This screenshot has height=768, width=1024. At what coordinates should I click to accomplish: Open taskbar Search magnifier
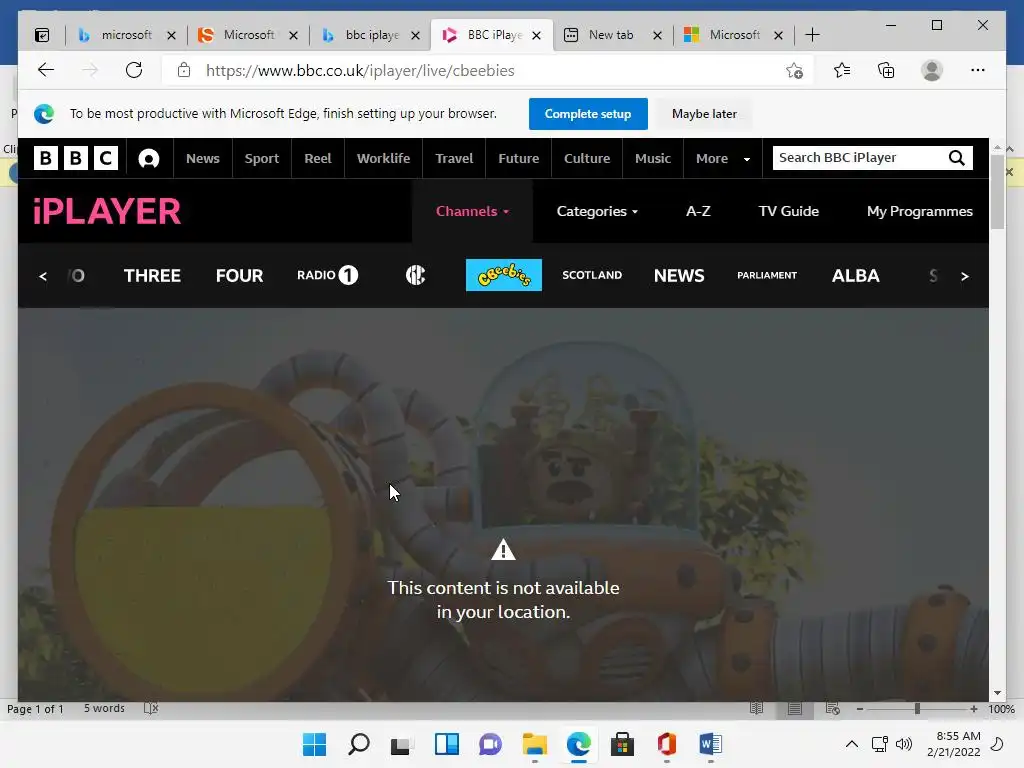point(359,744)
